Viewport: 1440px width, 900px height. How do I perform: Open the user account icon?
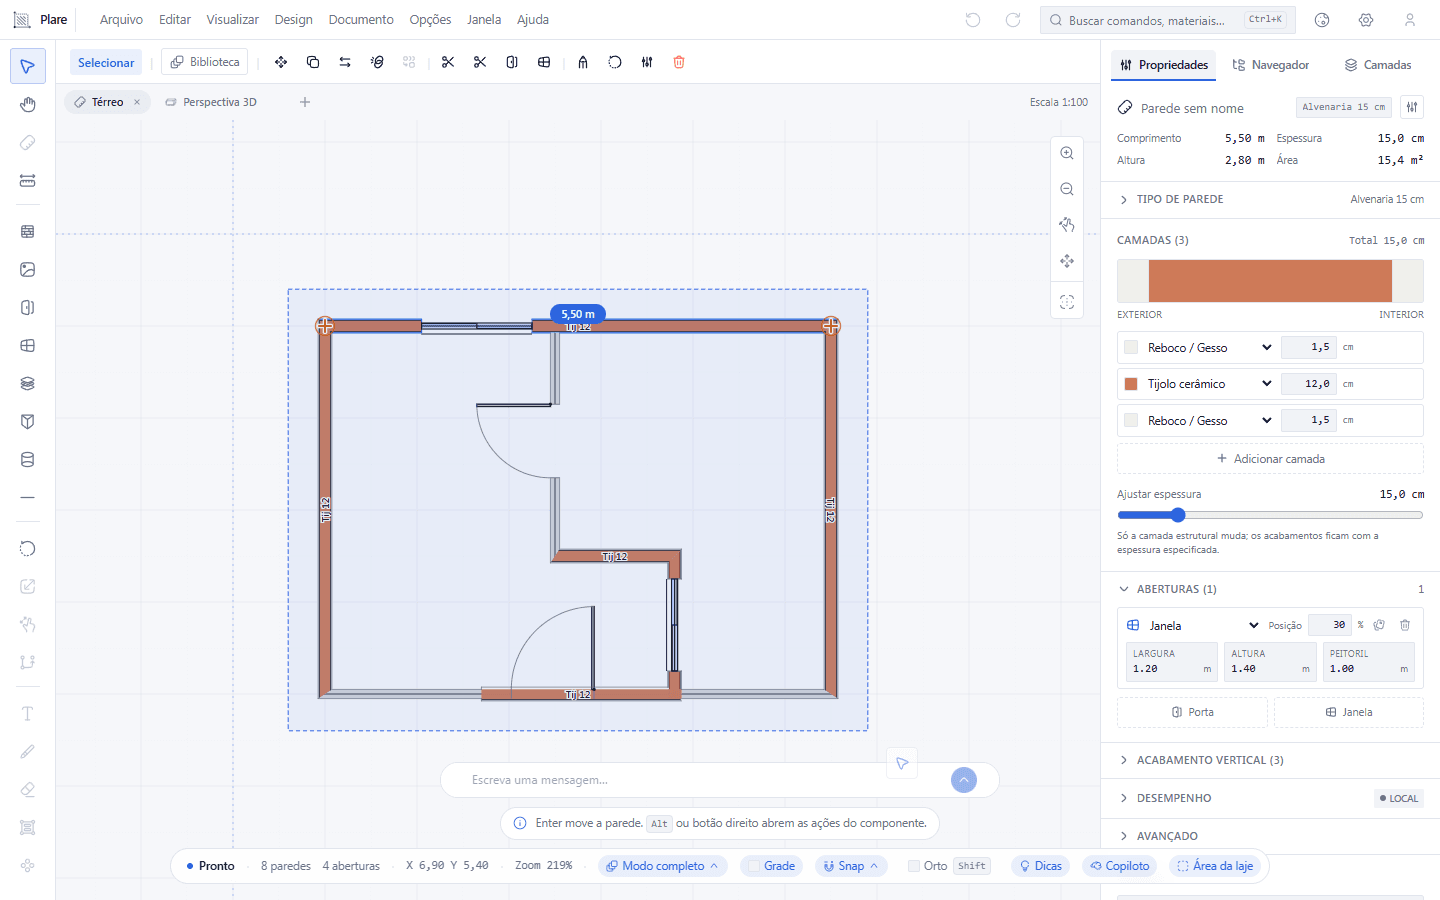coord(1410,20)
